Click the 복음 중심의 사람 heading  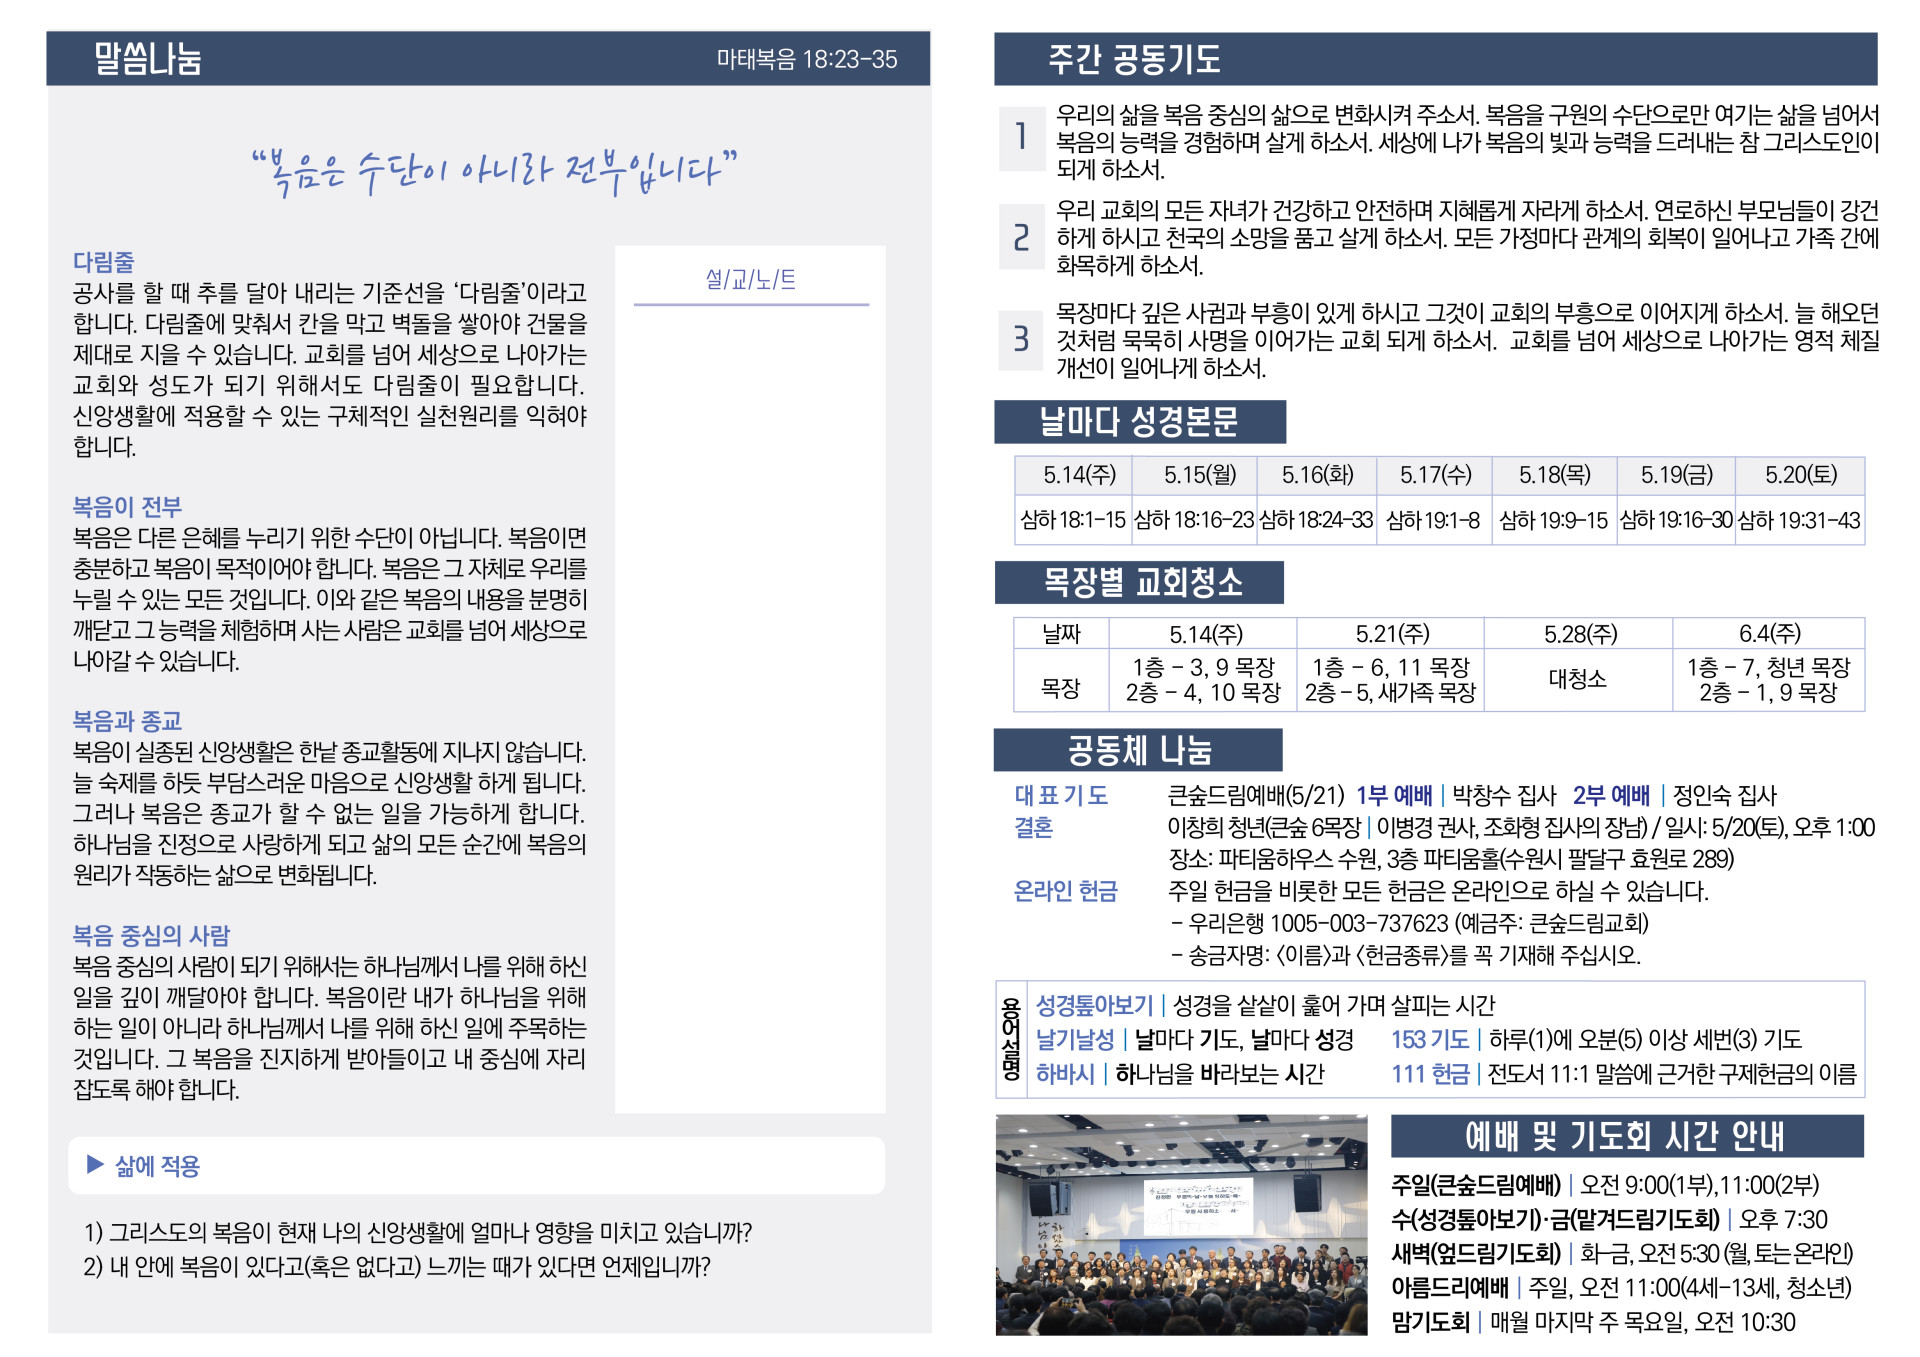[x=151, y=936]
